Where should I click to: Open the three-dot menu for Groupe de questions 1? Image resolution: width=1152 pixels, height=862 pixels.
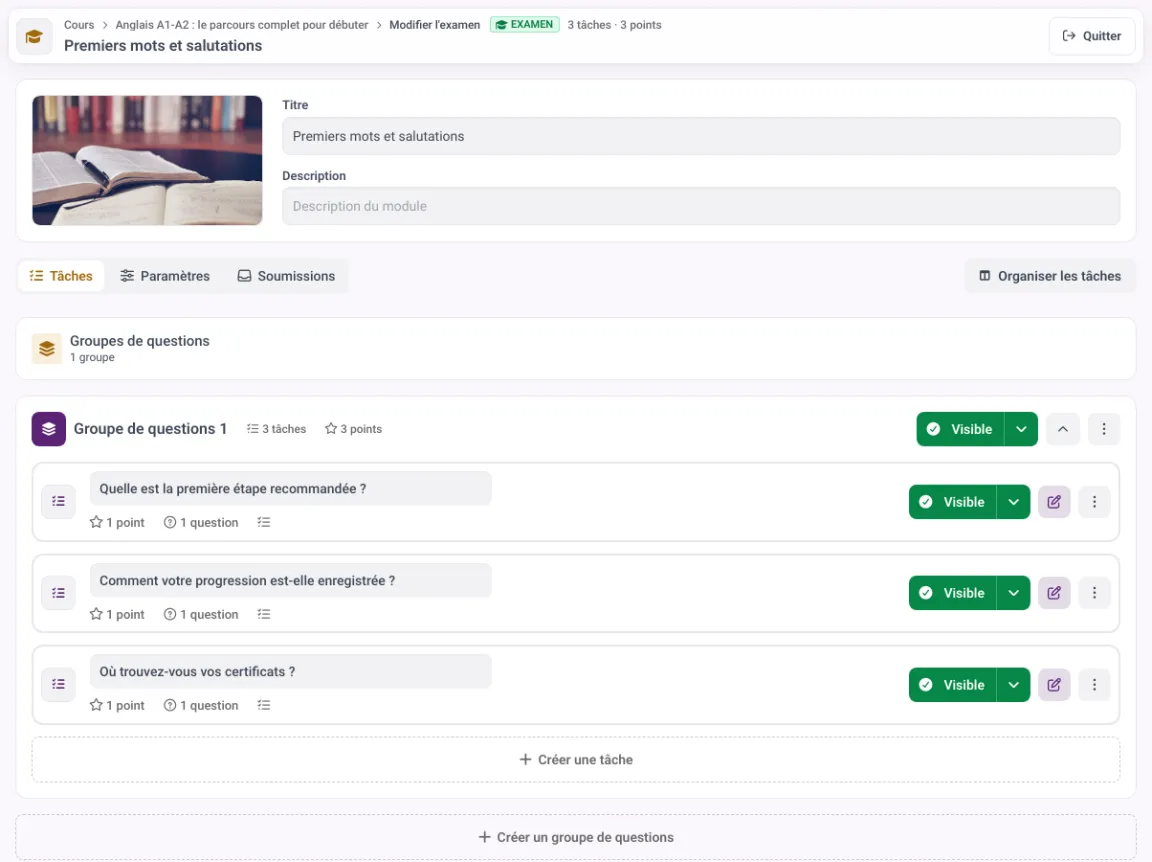[1104, 429]
